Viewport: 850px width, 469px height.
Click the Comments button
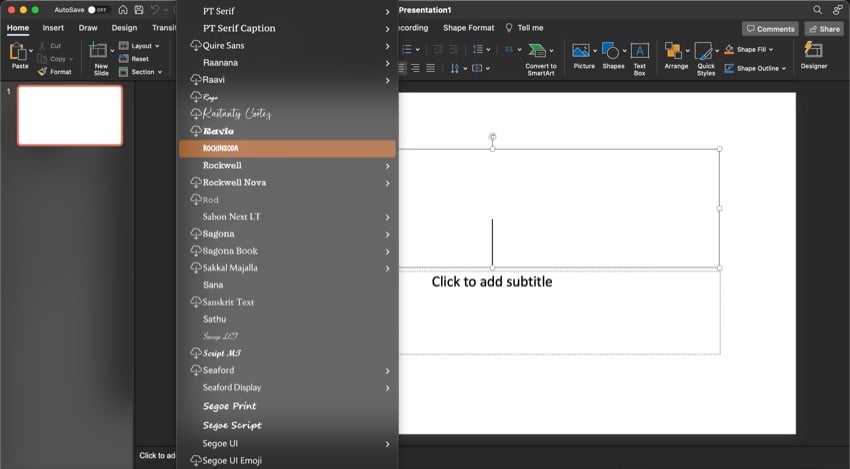(x=770, y=29)
